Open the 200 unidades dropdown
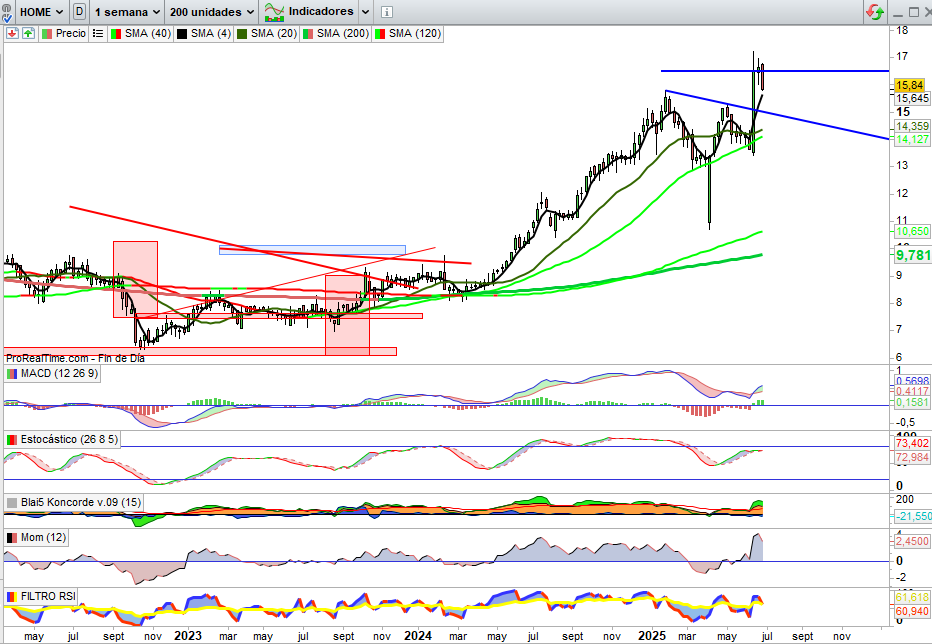Viewport: 932px width, 644px height. tap(212, 12)
